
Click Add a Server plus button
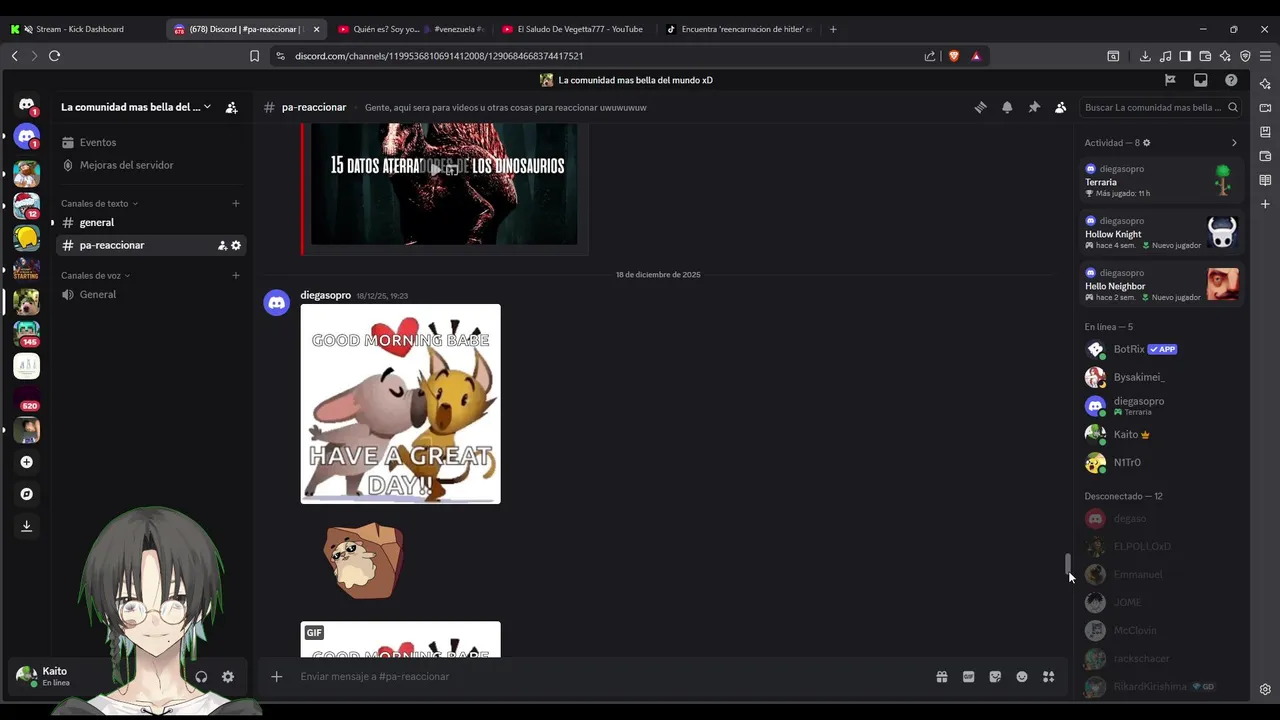[x=27, y=462]
